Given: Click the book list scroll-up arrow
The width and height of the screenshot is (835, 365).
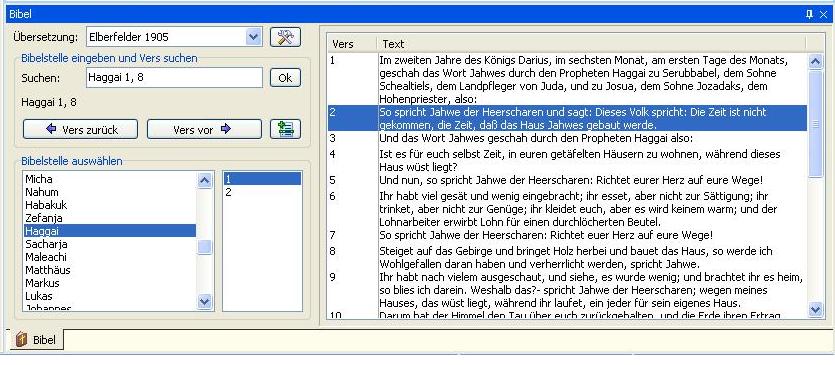Looking at the screenshot, I should tap(204, 180).
